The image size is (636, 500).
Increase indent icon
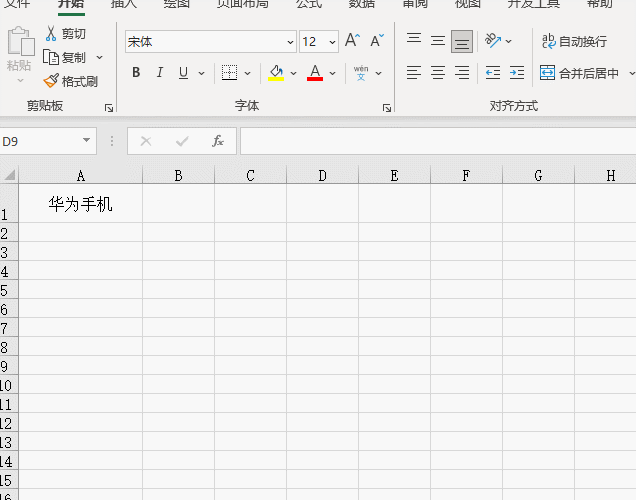tap(517, 73)
